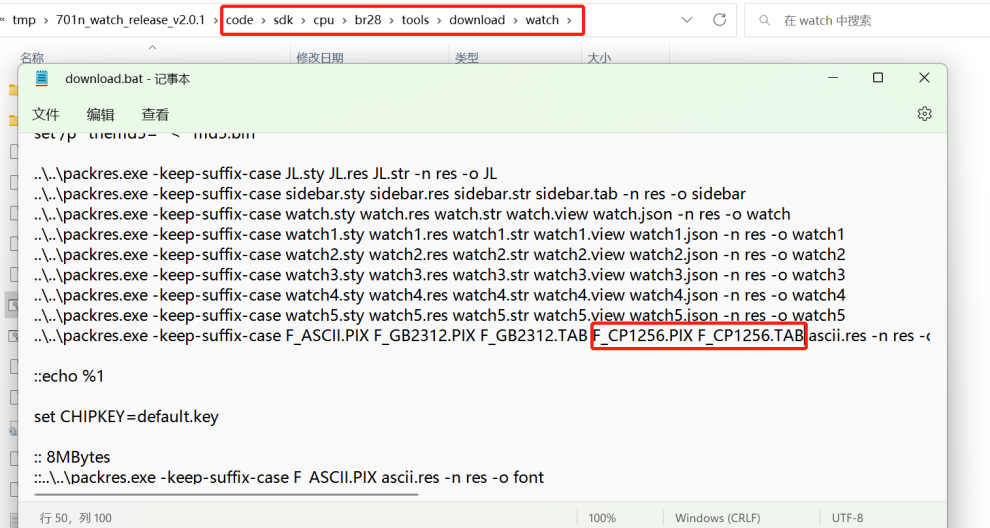The width and height of the screenshot is (990, 528).
Task: Expand the chevron after 'br28' breadcrumb
Action: coord(391,20)
